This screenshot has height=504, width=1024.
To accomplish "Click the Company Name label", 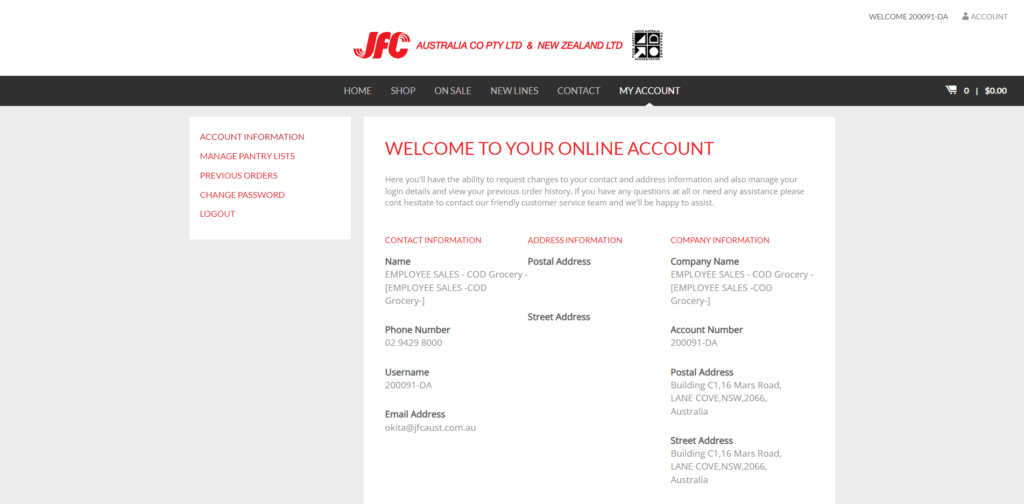I will pyautogui.click(x=705, y=261).
